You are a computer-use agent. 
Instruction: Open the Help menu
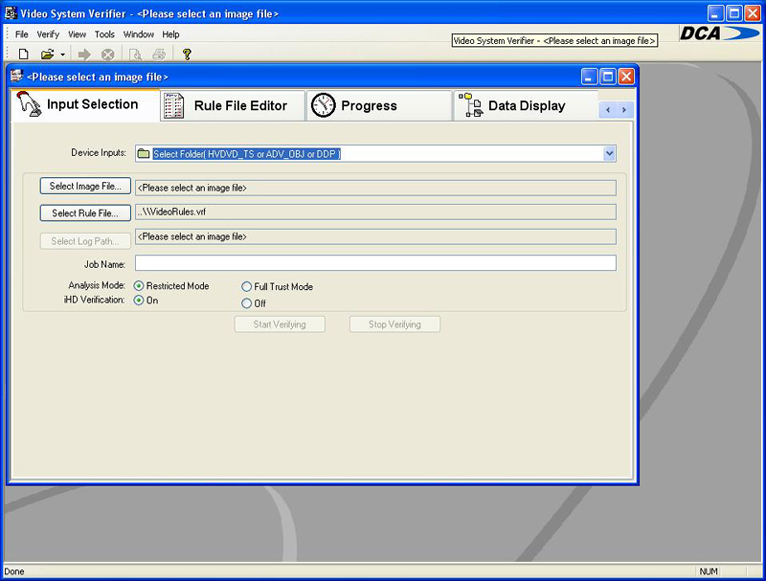(171, 34)
